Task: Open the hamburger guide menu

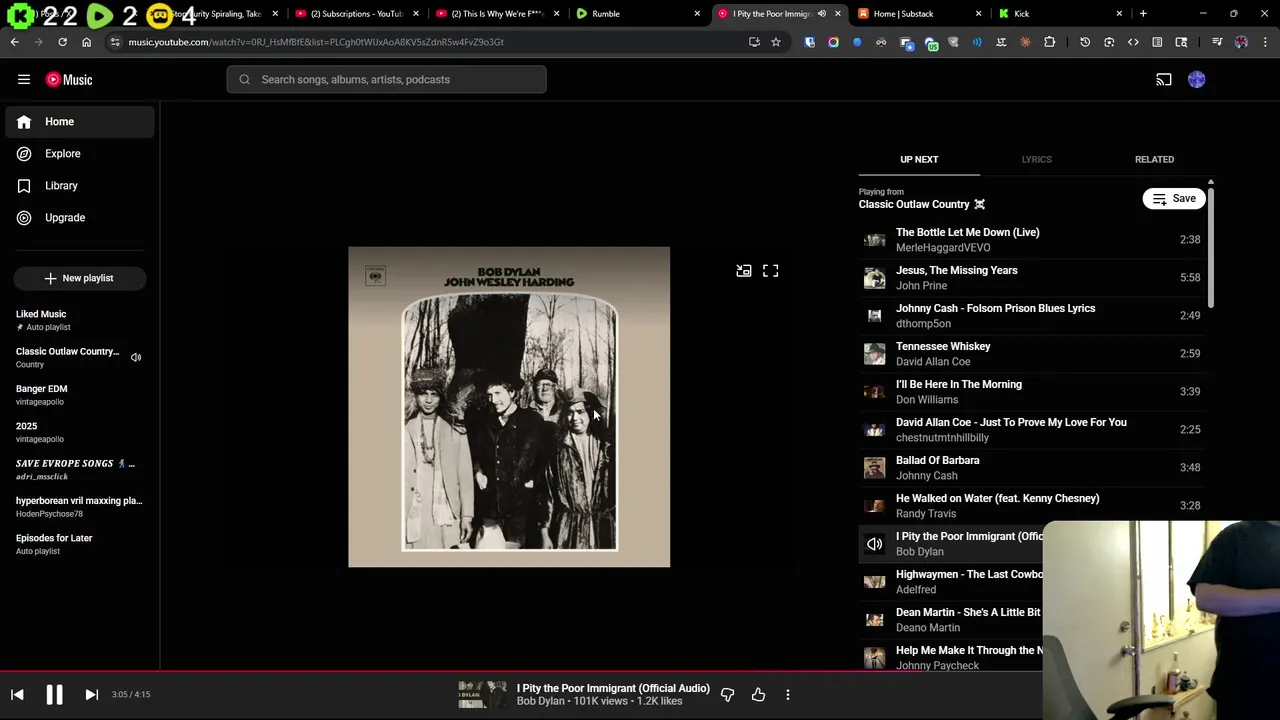Action: (24, 79)
